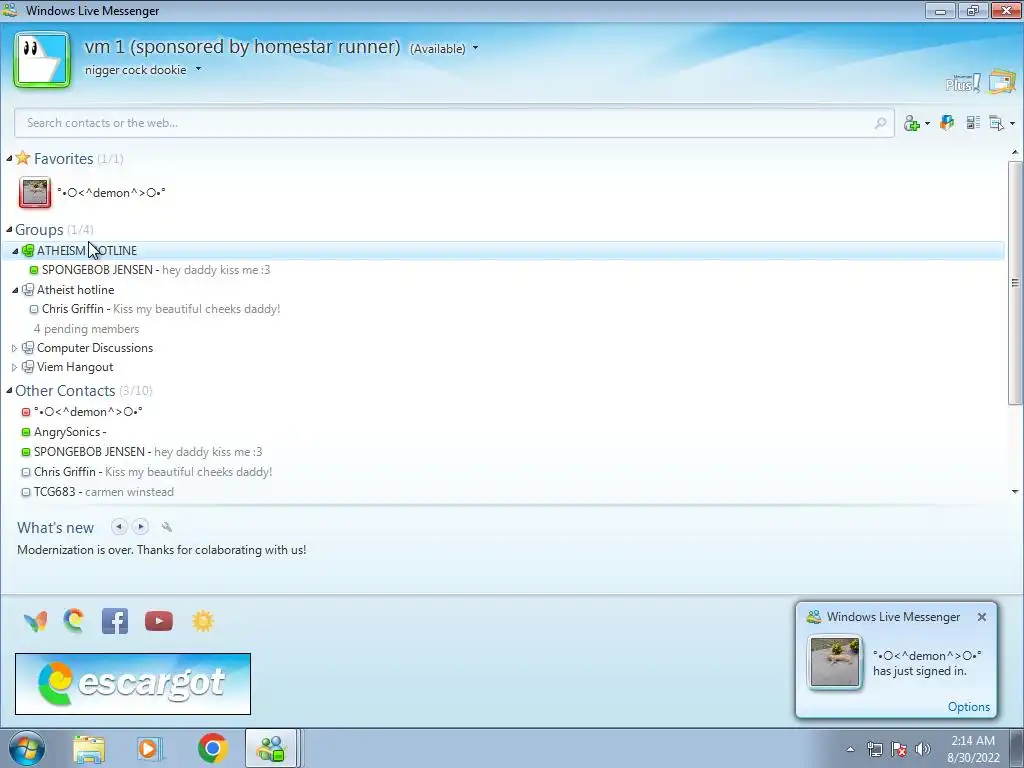
Task: Show hidden system tray icons
Action: pyautogui.click(x=850, y=749)
